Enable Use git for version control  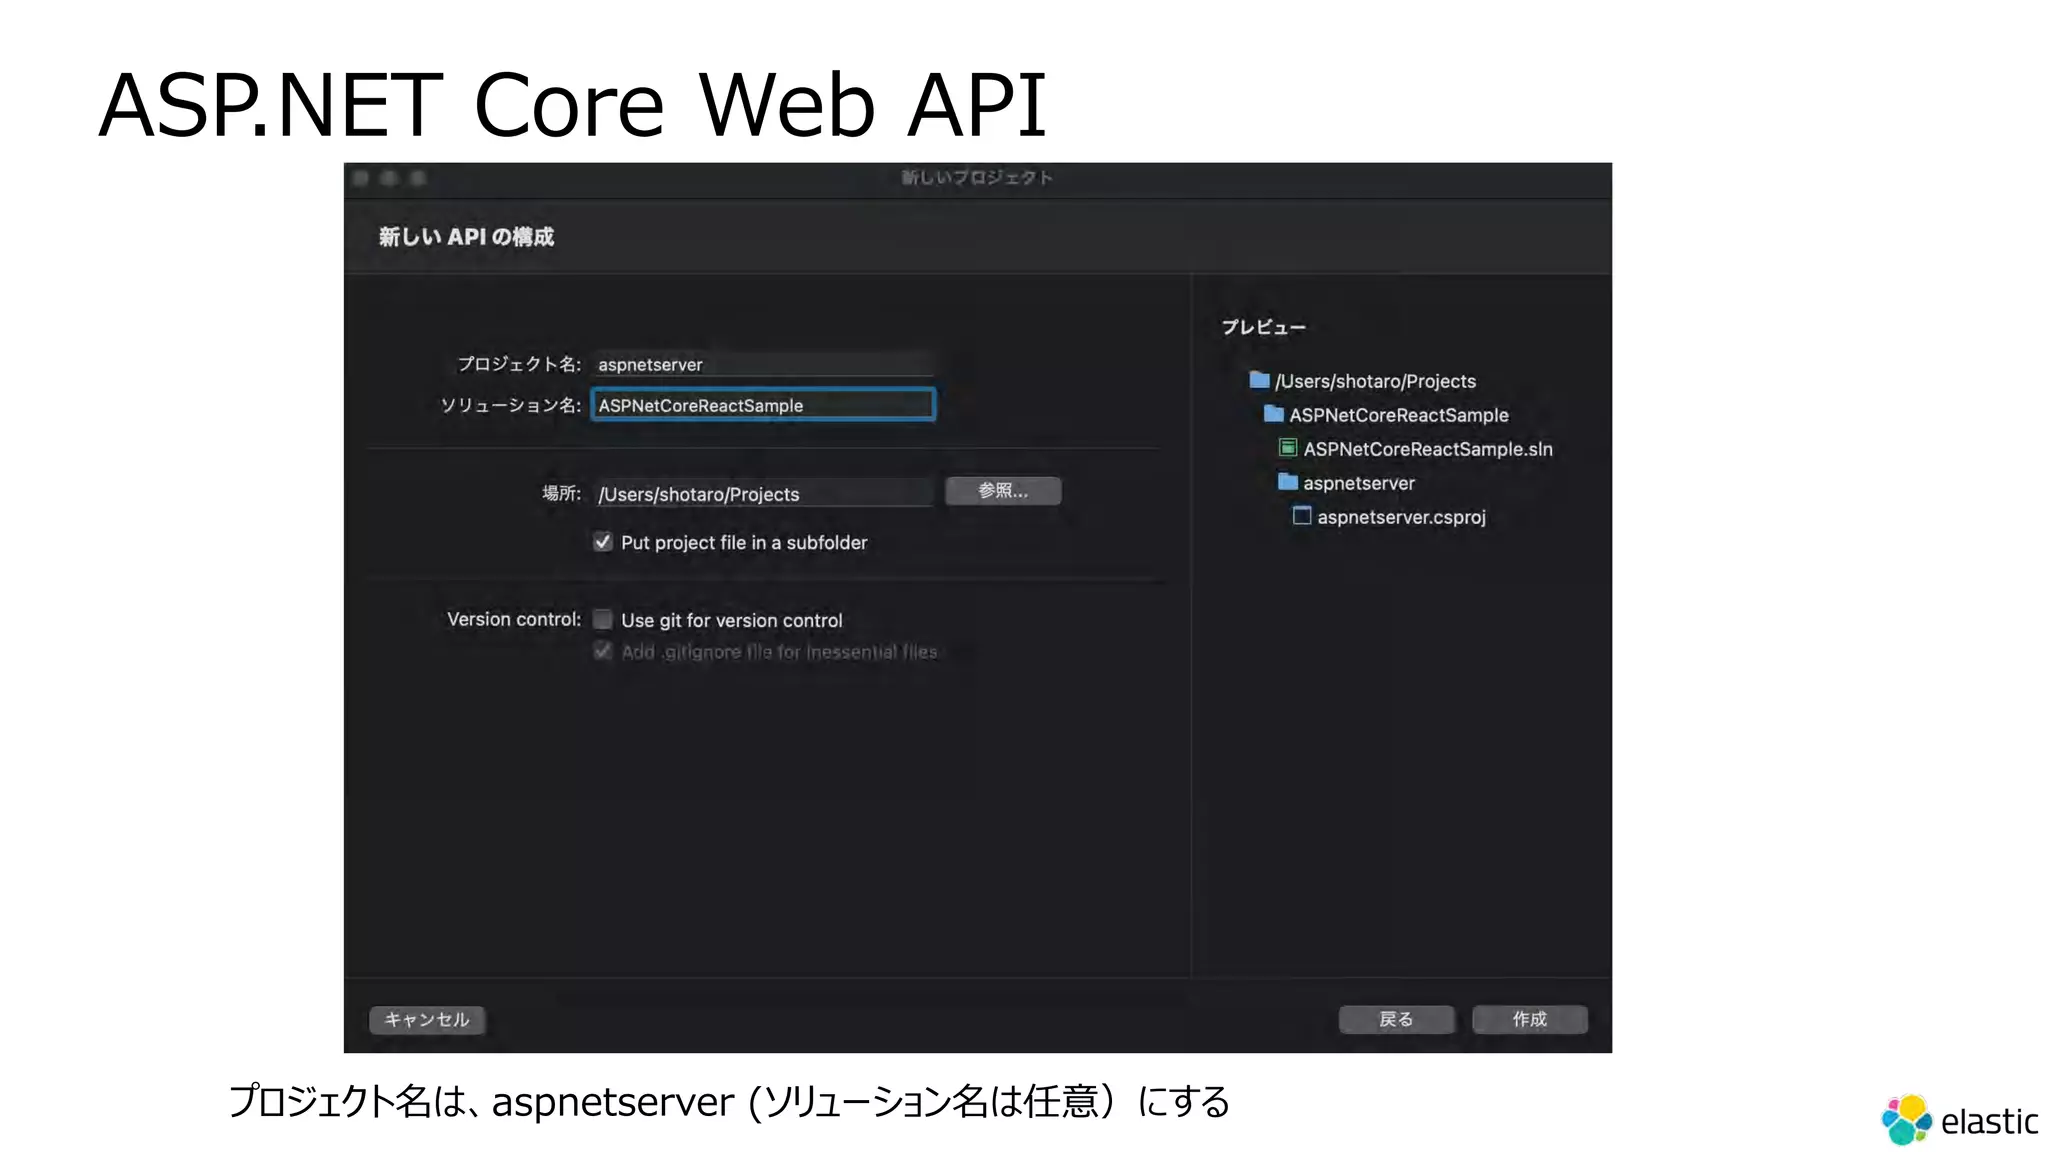click(603, 620)
